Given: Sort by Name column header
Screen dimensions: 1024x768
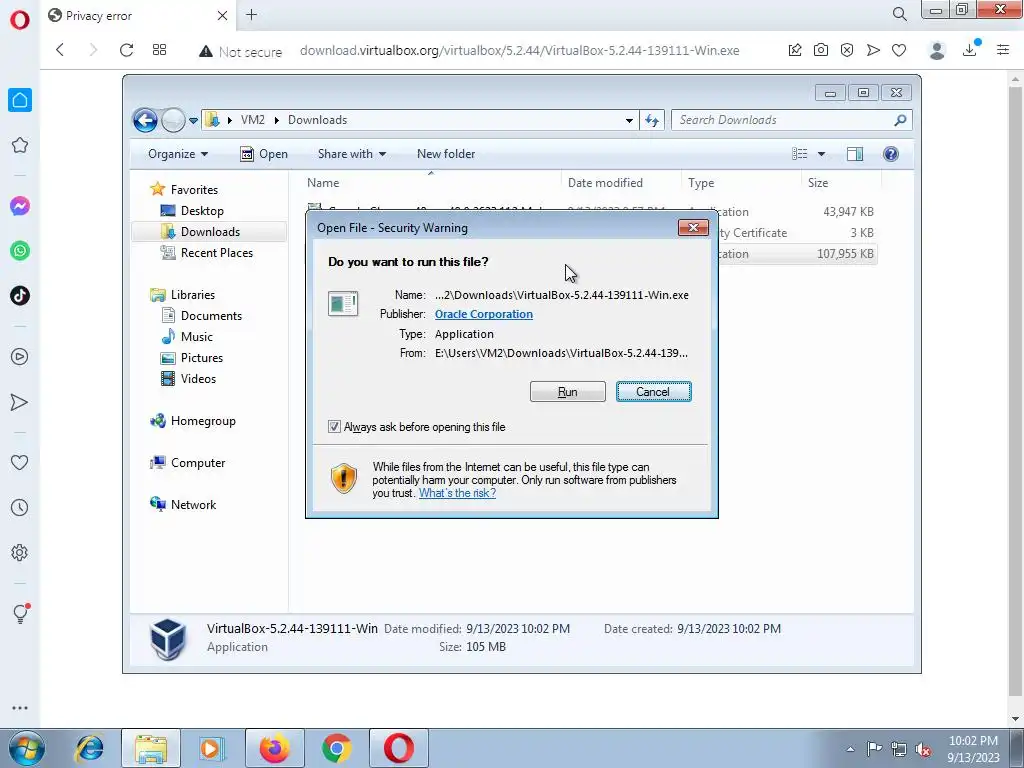Looking at the screenshot, I should pyautogui.click(x=323, y=183).
